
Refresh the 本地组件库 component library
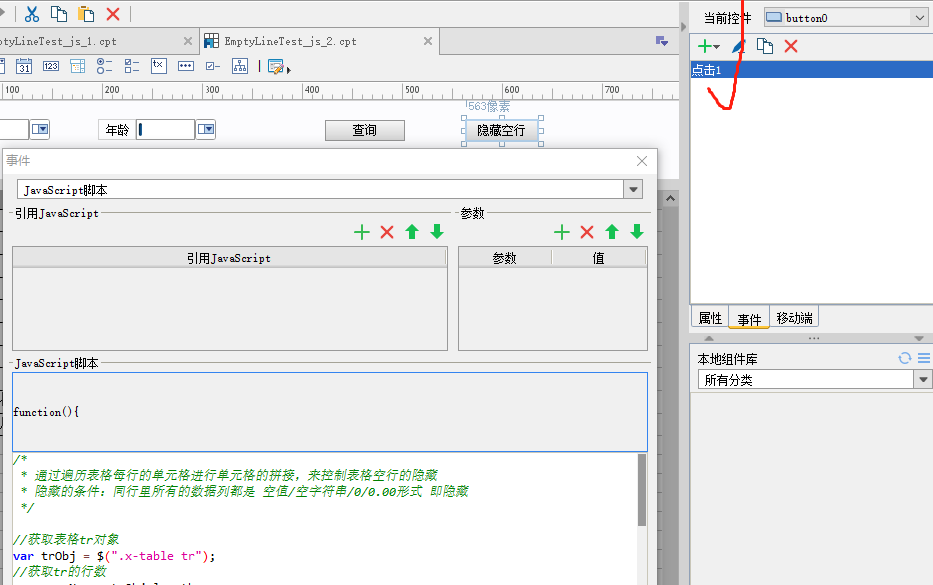[904, 358]
